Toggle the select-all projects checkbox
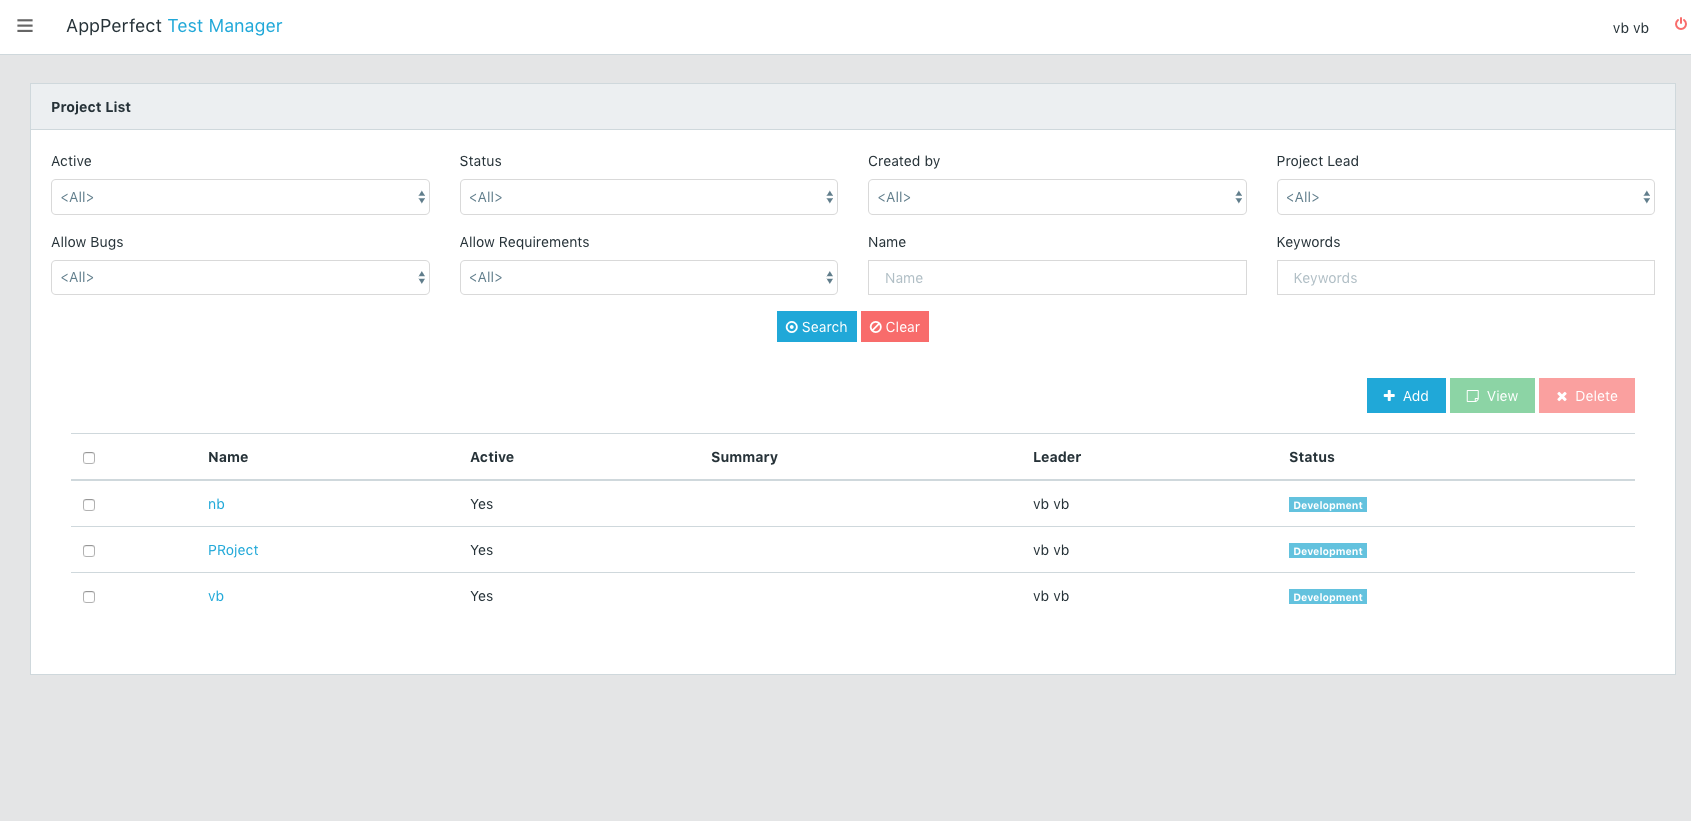The height and width of the screenshot is (821, 1691). pyautogui.click(x=89, y=458)
